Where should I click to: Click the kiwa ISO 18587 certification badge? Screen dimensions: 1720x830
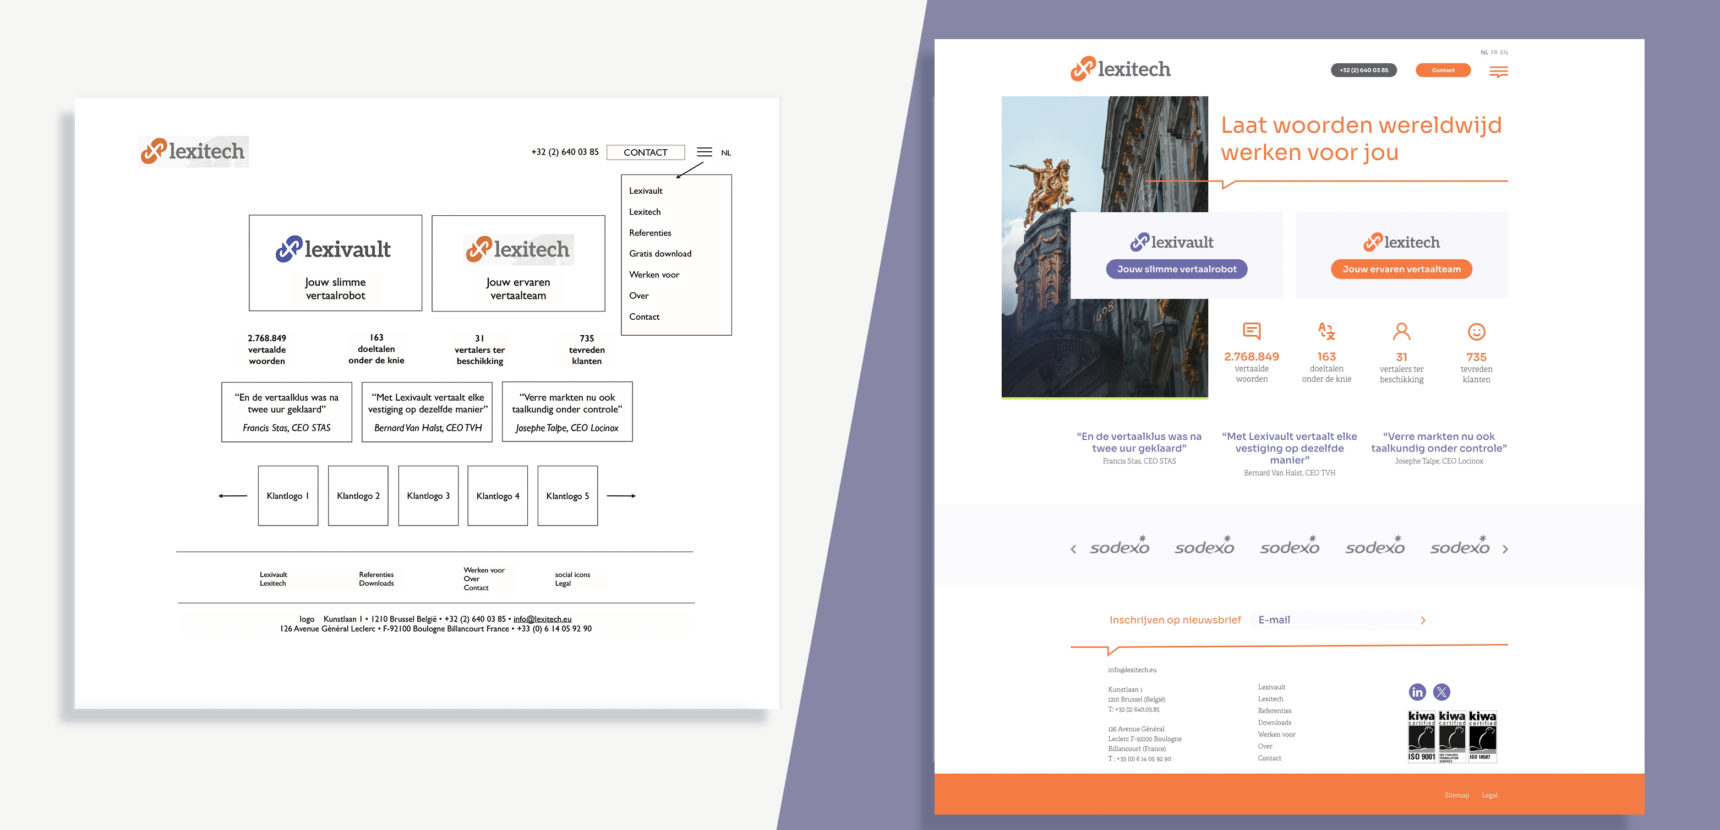point(1482,736)
